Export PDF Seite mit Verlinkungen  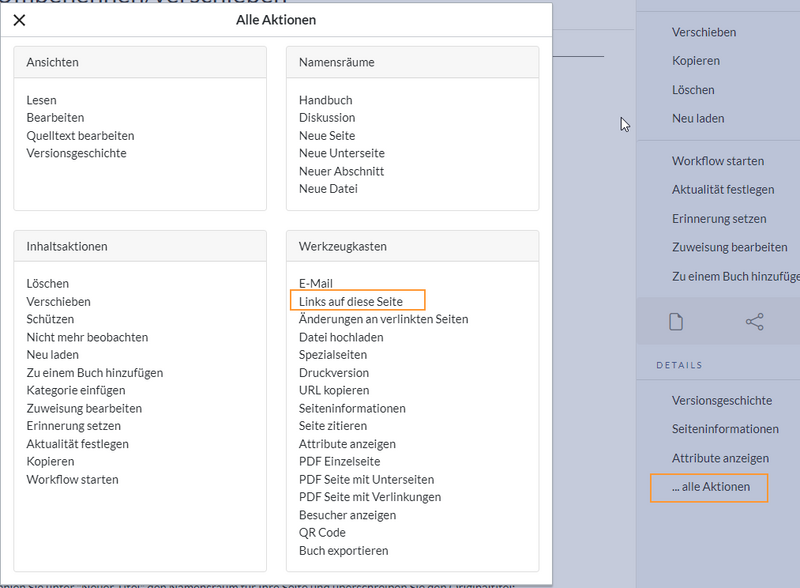point(370,497)
